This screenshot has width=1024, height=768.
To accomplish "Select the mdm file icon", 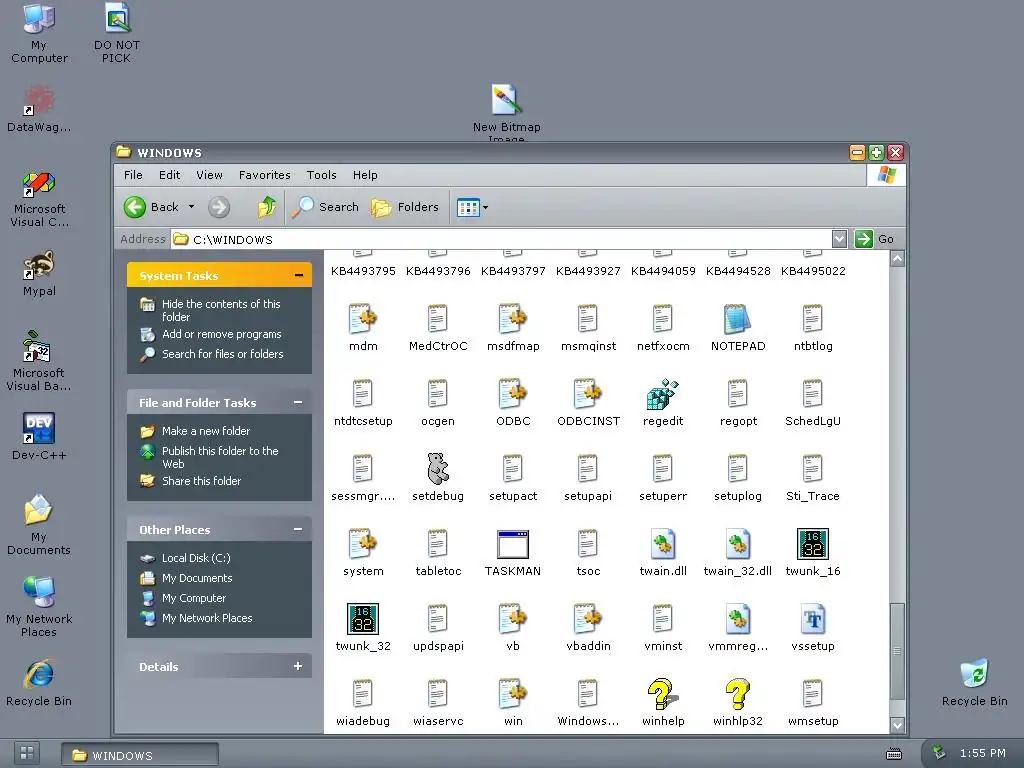I will pyautogui.click(x=362, y=320).
